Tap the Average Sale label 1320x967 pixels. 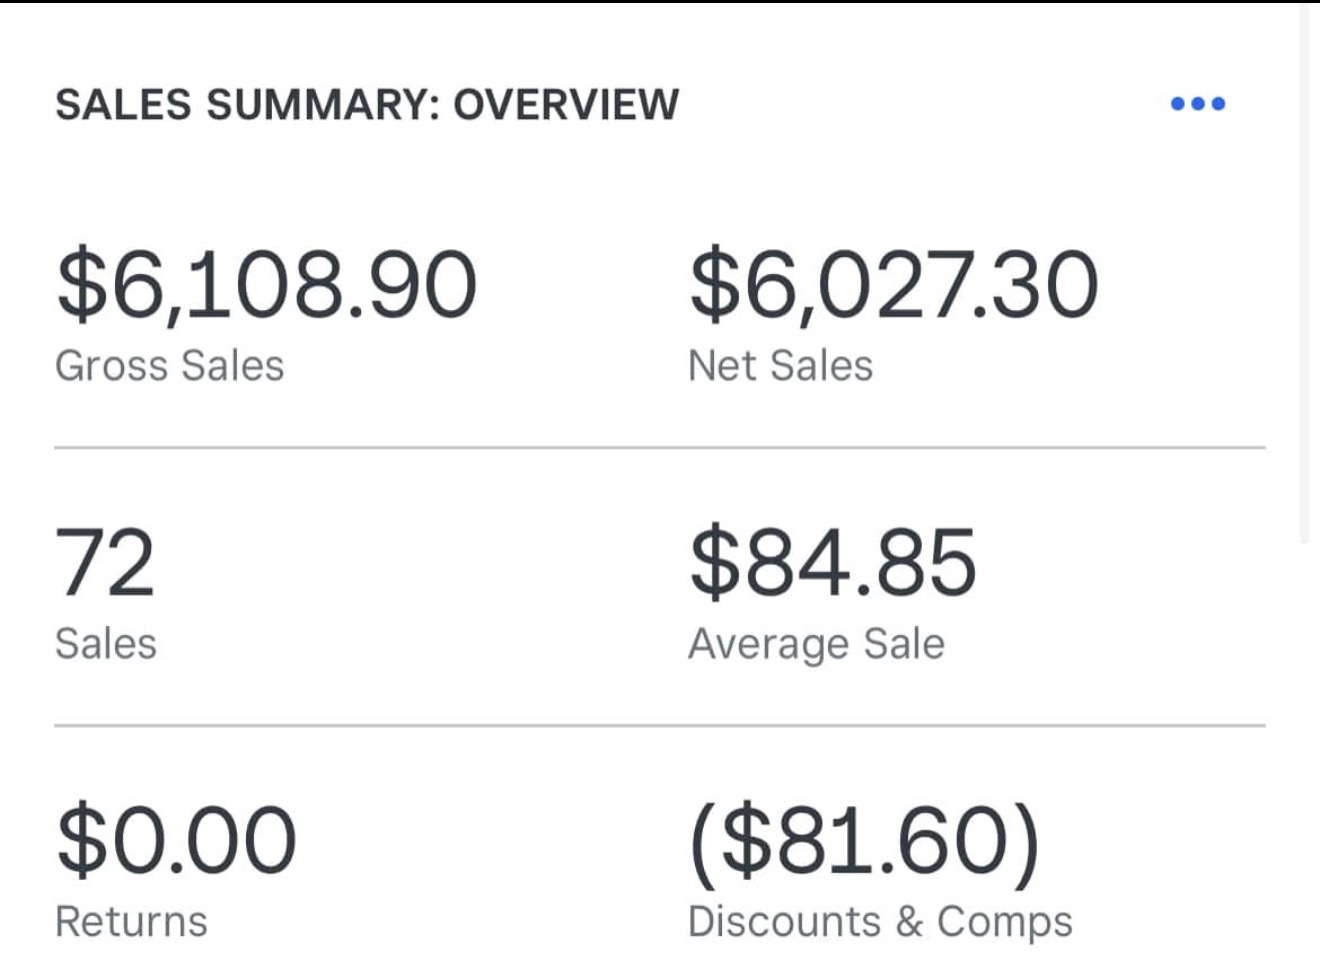click(x=816, y=644)
